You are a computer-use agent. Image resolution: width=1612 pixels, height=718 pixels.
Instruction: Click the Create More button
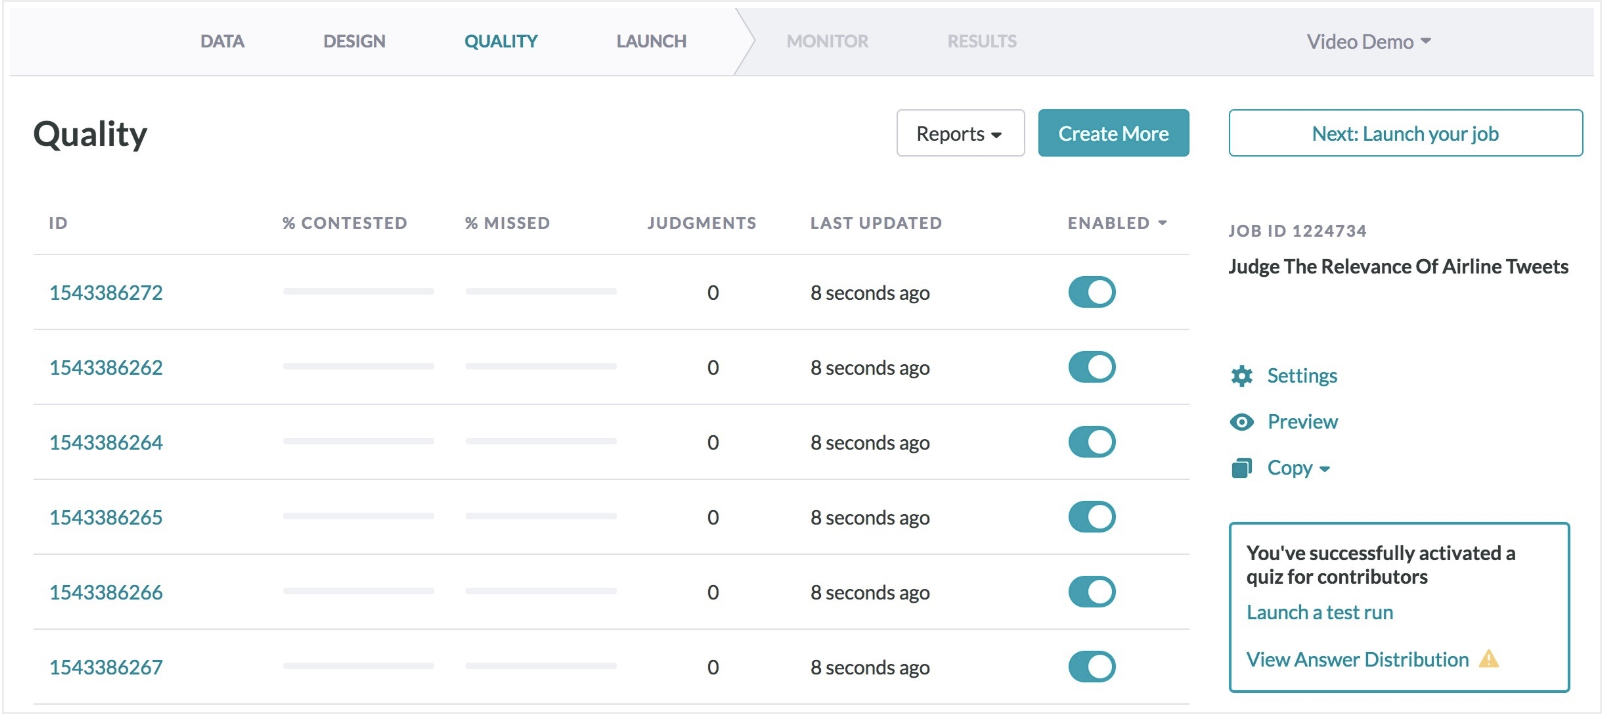click(x=1113, y=133)
